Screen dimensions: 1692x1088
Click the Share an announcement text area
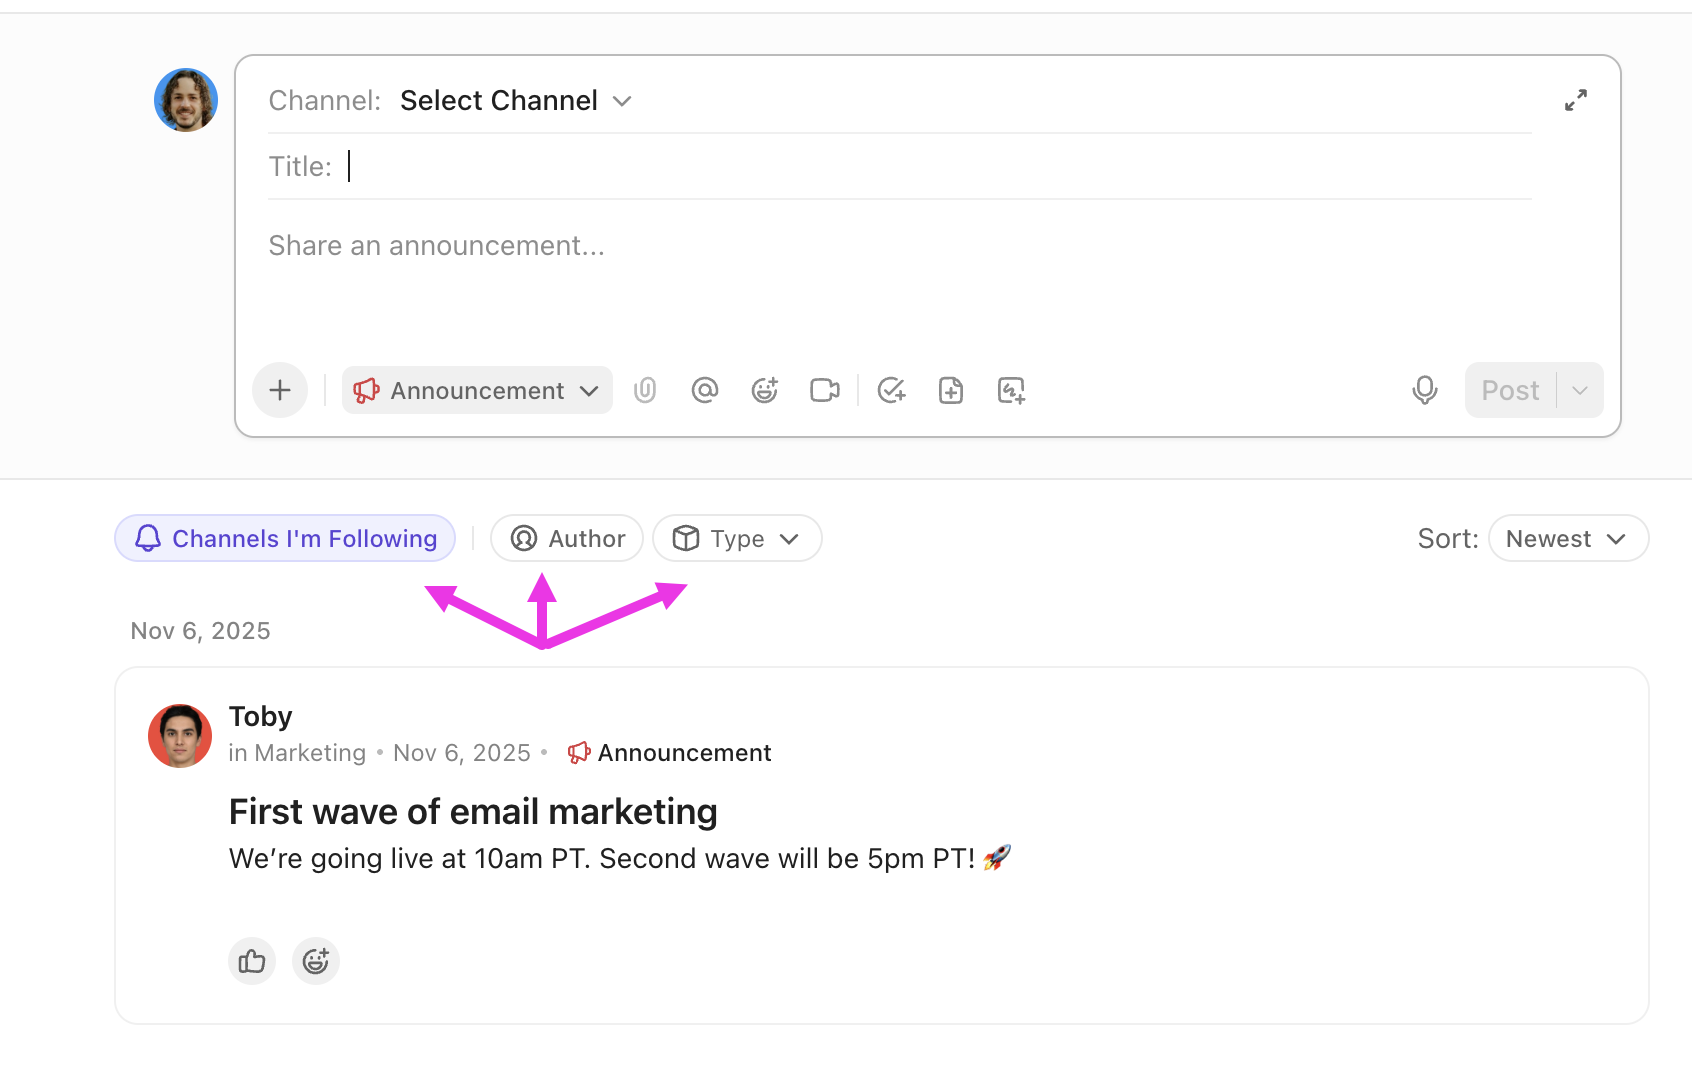[900, 246]
